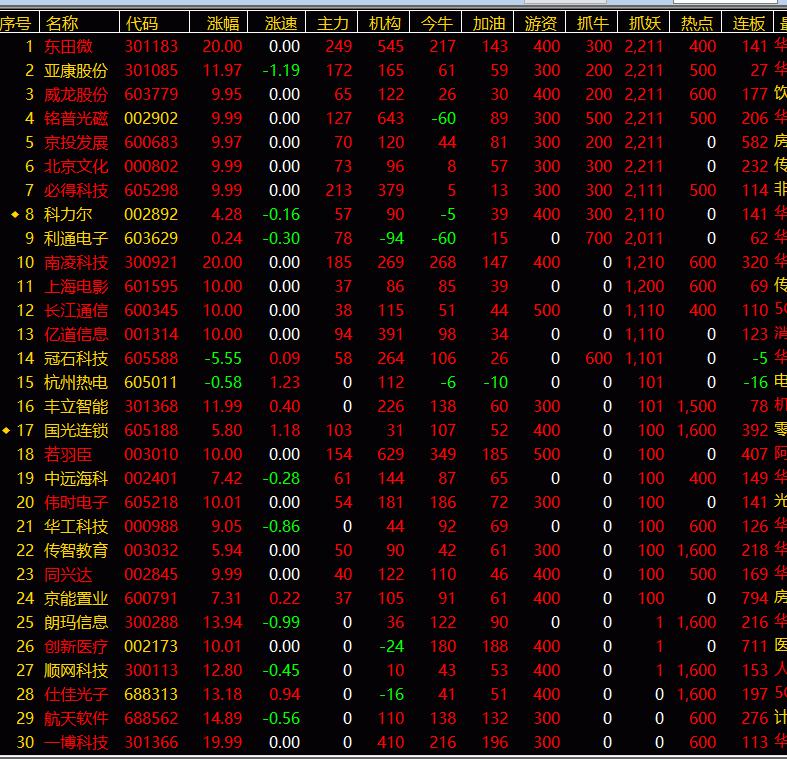
Task: Select stock 利通电子
Action: [76, 238]
